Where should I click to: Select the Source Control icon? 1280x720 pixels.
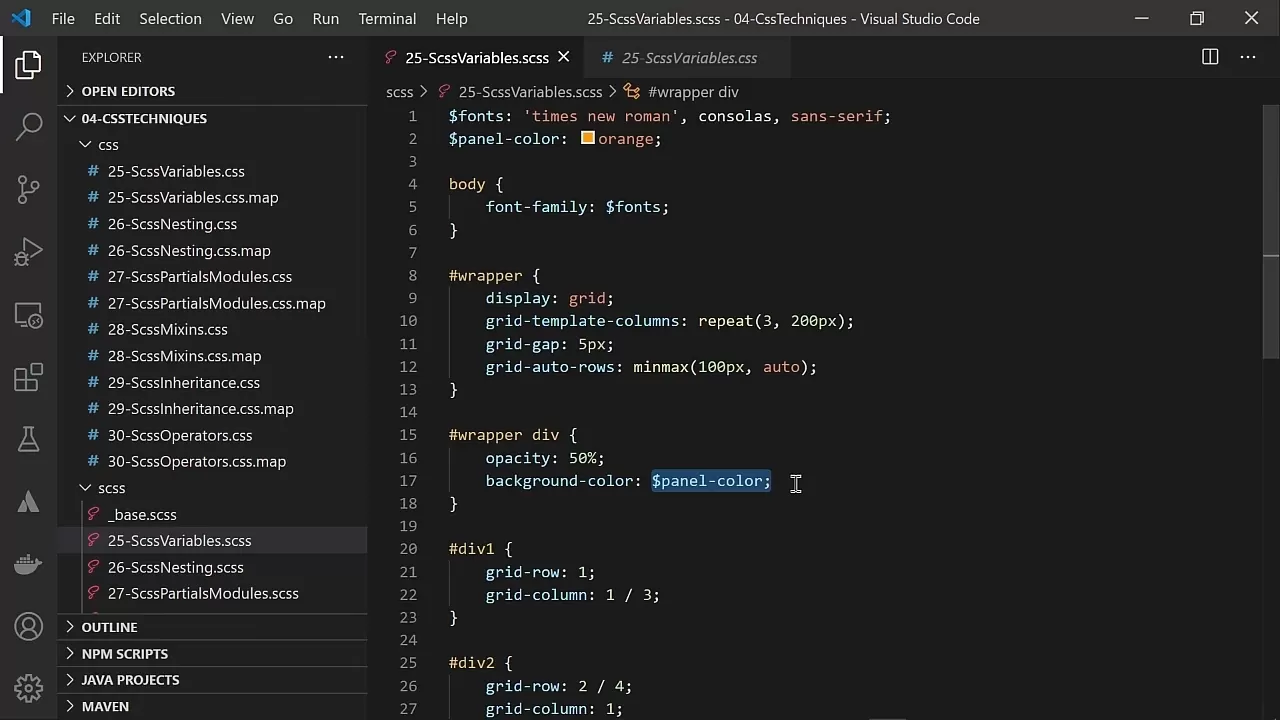[x=27, y=189]
